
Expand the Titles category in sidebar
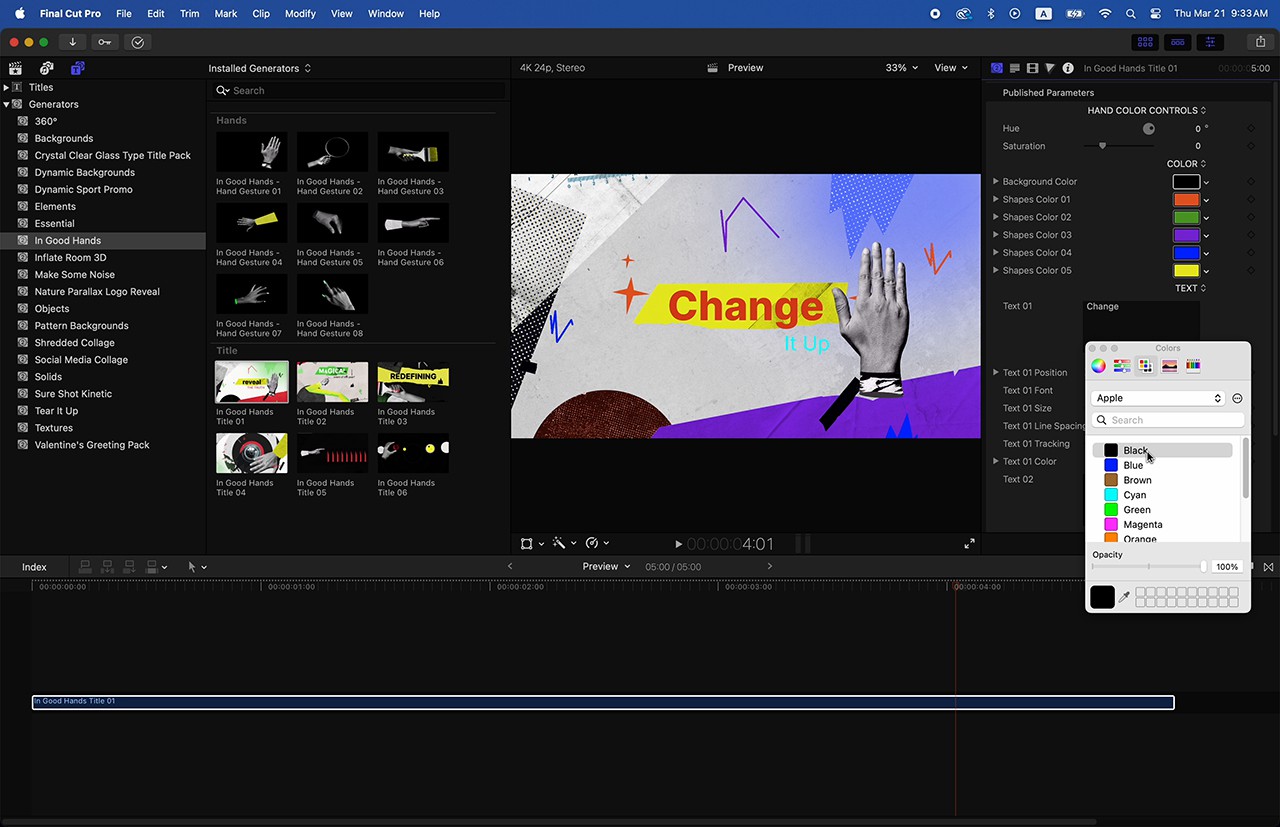point(6,87)
